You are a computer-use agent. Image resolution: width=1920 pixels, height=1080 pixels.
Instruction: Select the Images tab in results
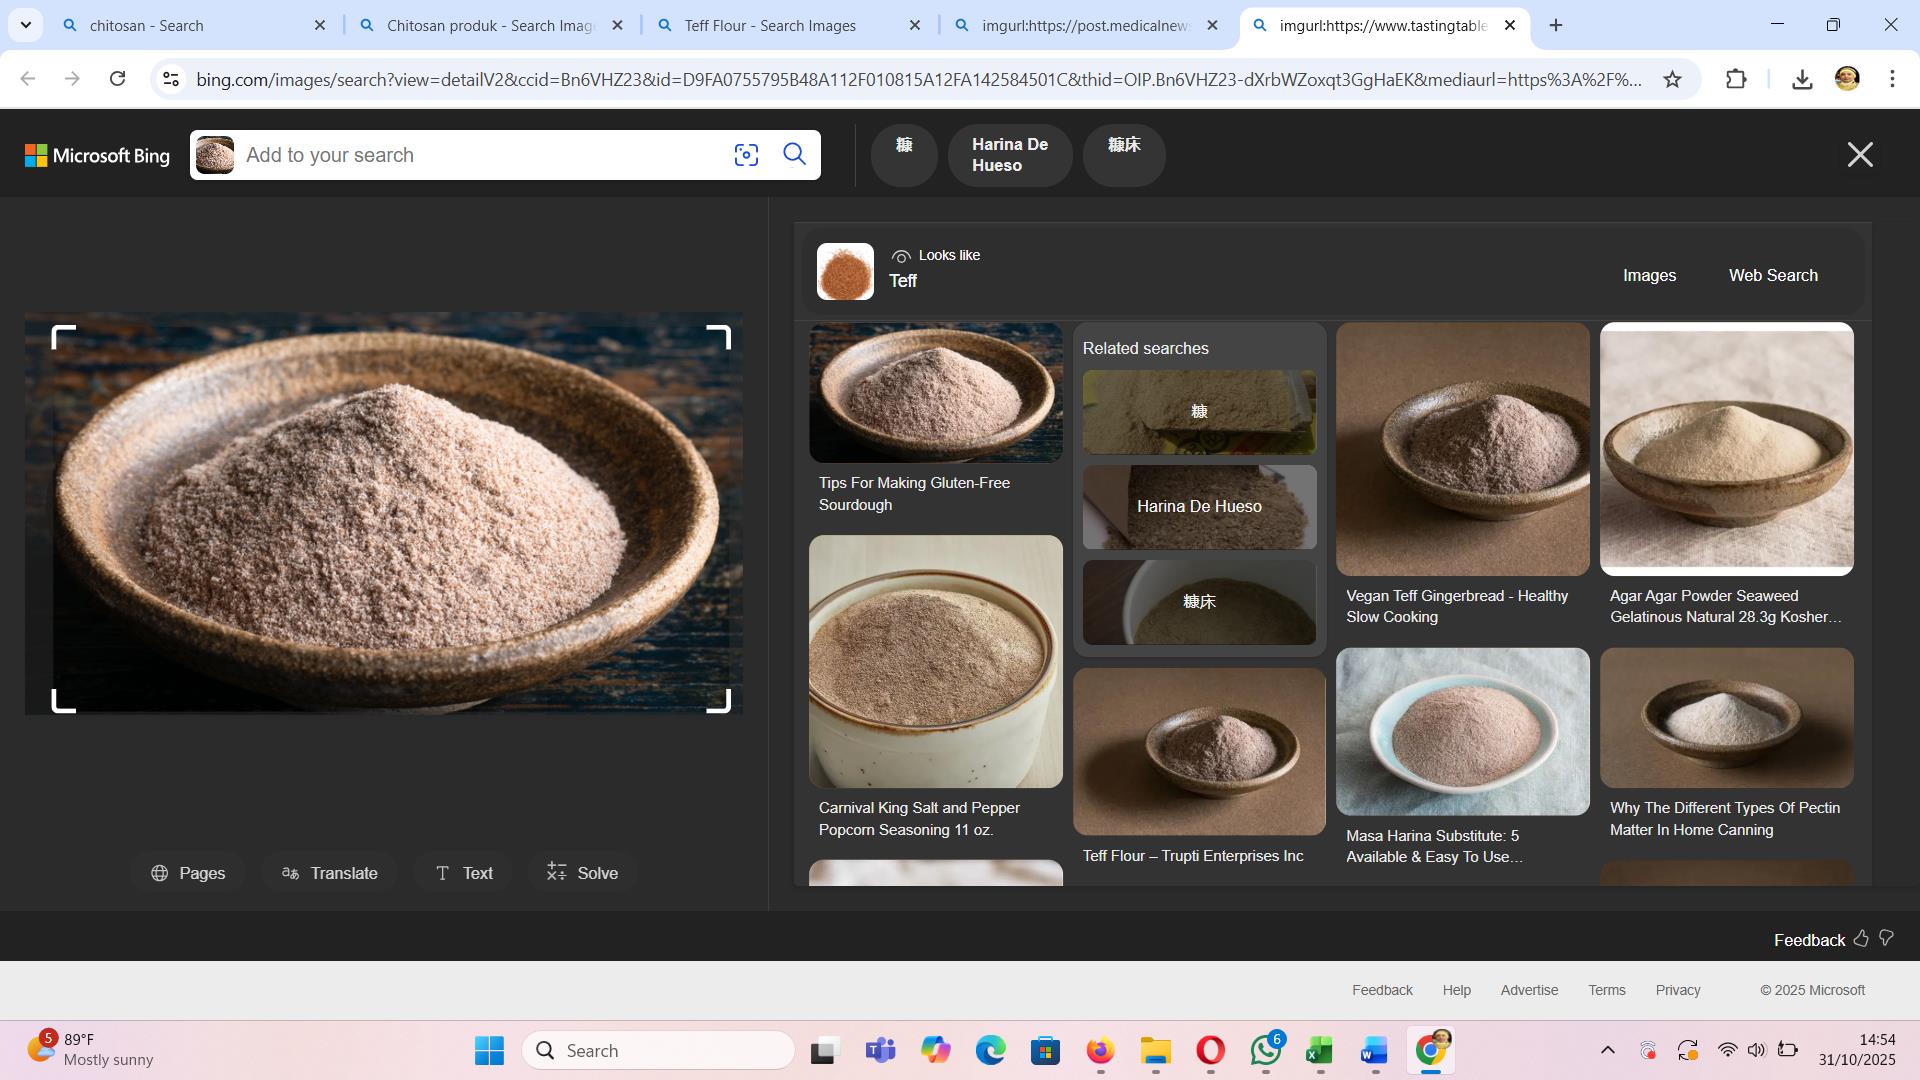(x=1649, y=275)
